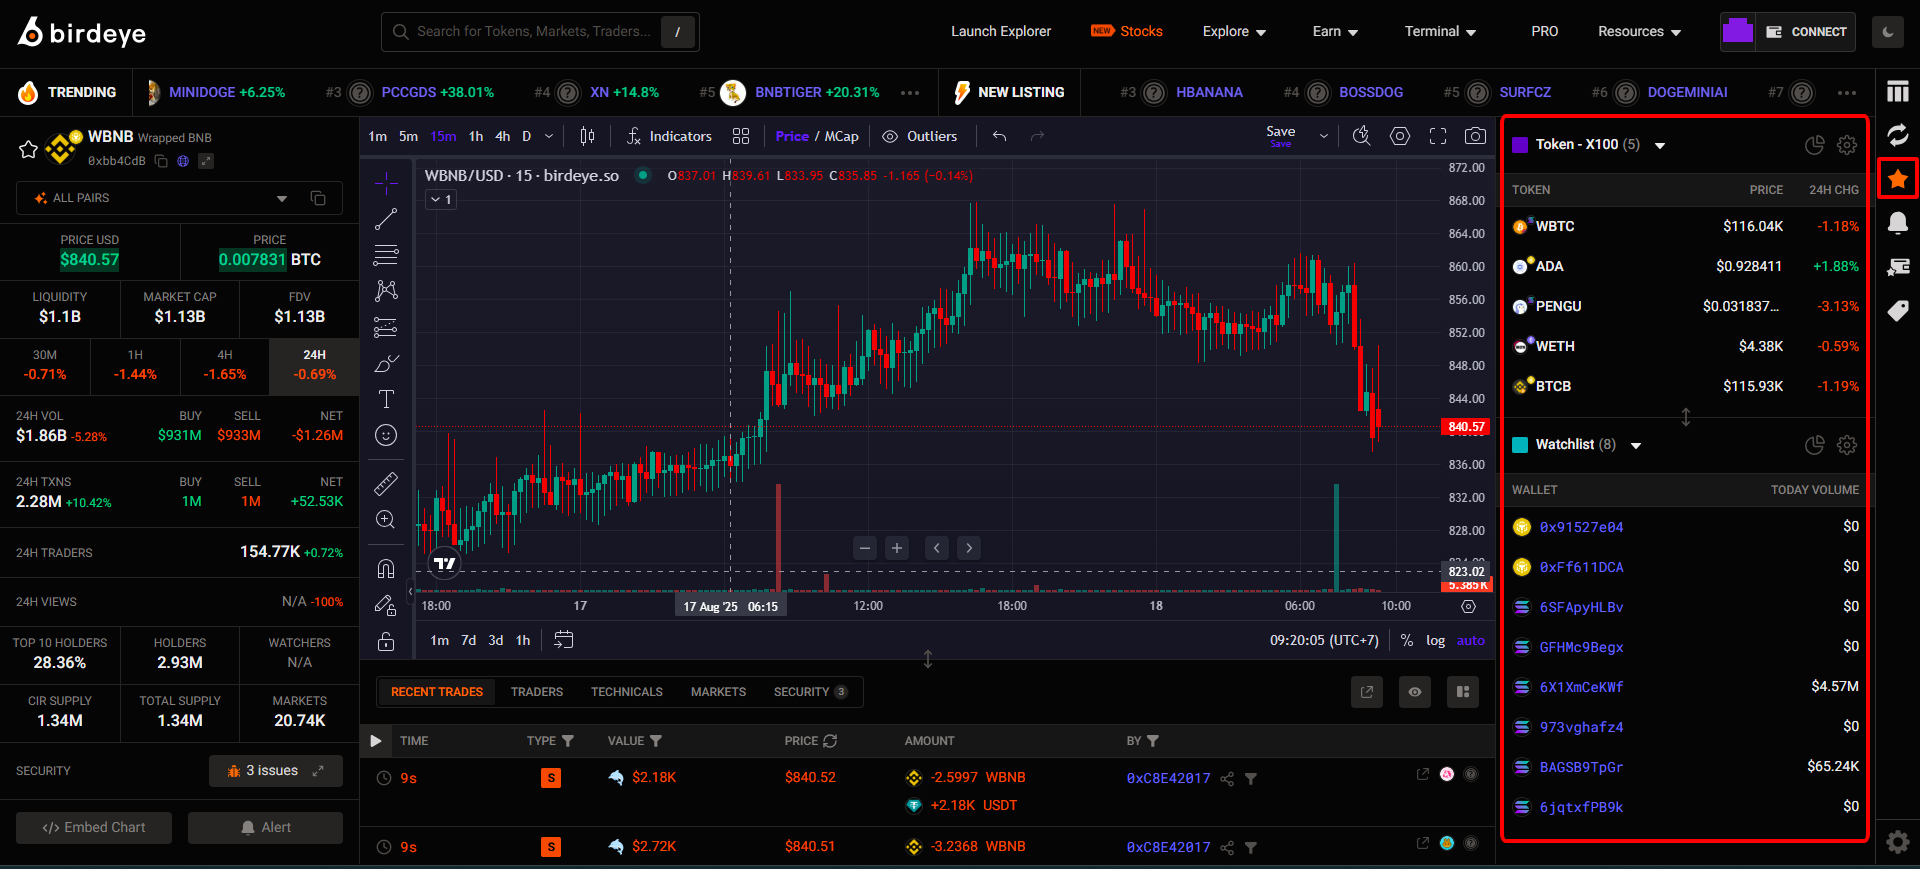
Task: Switch to the TECHNICALS tab
Action: click(627, 692)
